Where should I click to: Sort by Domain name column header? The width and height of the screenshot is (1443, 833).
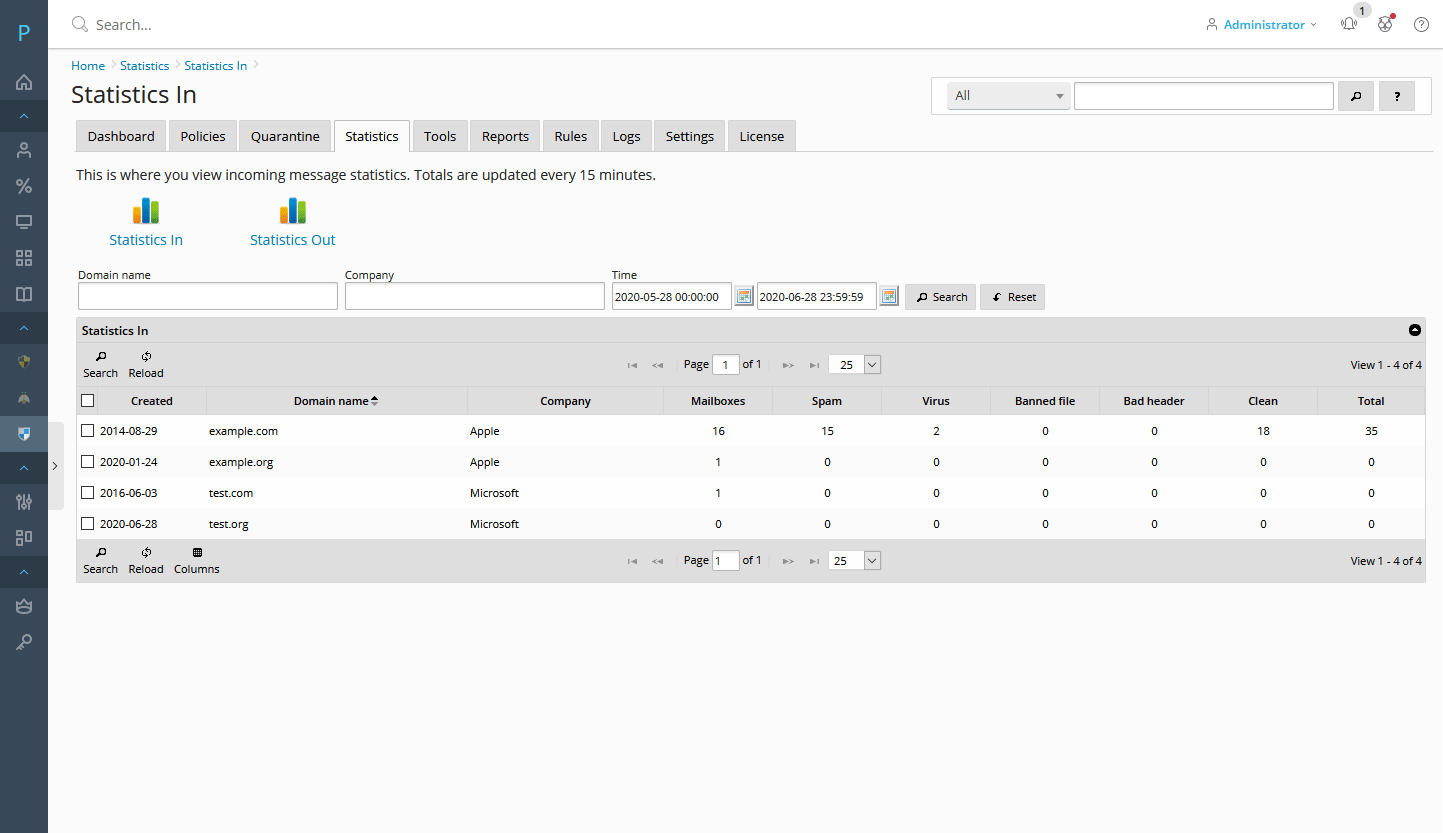click(336, 401)
